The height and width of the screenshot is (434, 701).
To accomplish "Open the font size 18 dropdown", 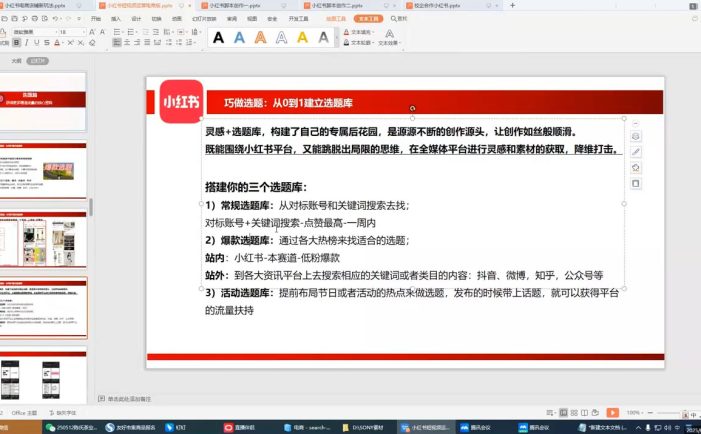I will pos(83,32).
